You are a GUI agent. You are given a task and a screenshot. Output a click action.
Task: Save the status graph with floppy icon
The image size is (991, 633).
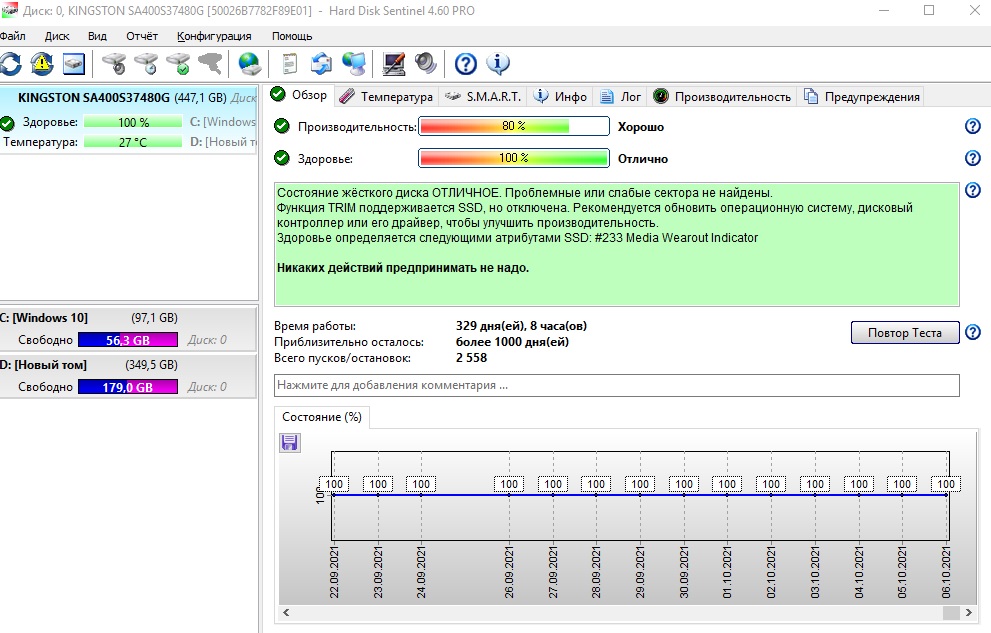[290, 442]
